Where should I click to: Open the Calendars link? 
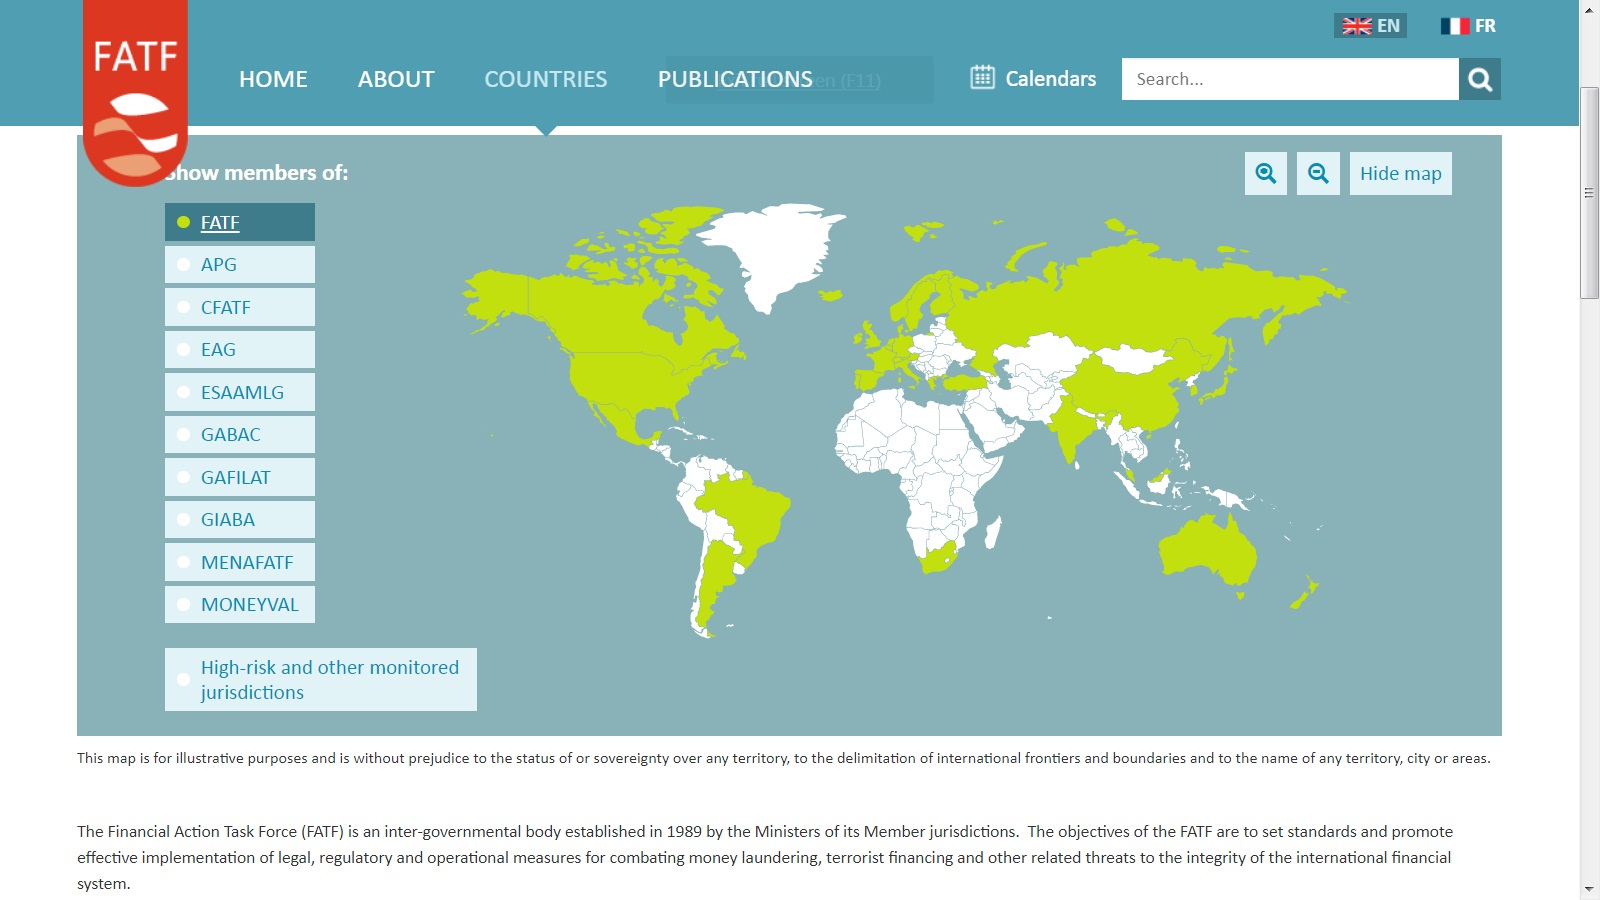(1050, 78)
